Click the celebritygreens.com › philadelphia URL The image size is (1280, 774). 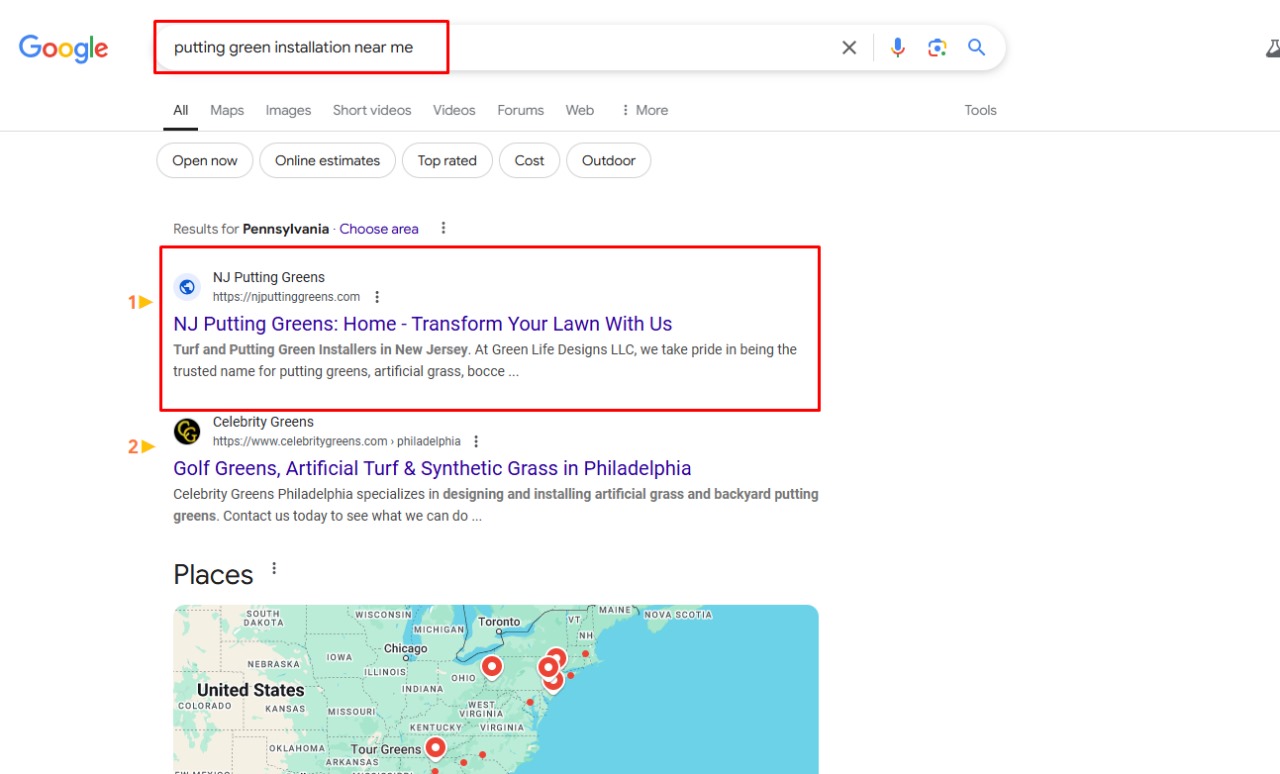[337, 441]
